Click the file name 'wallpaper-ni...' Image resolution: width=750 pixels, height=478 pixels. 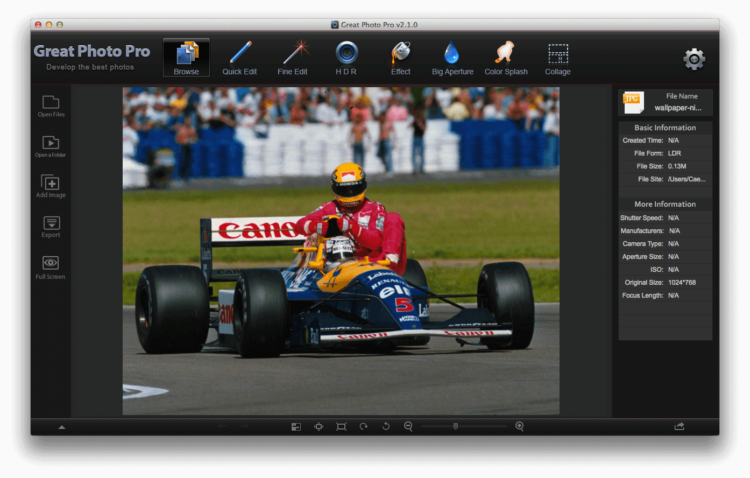click(x=678, y=108)
